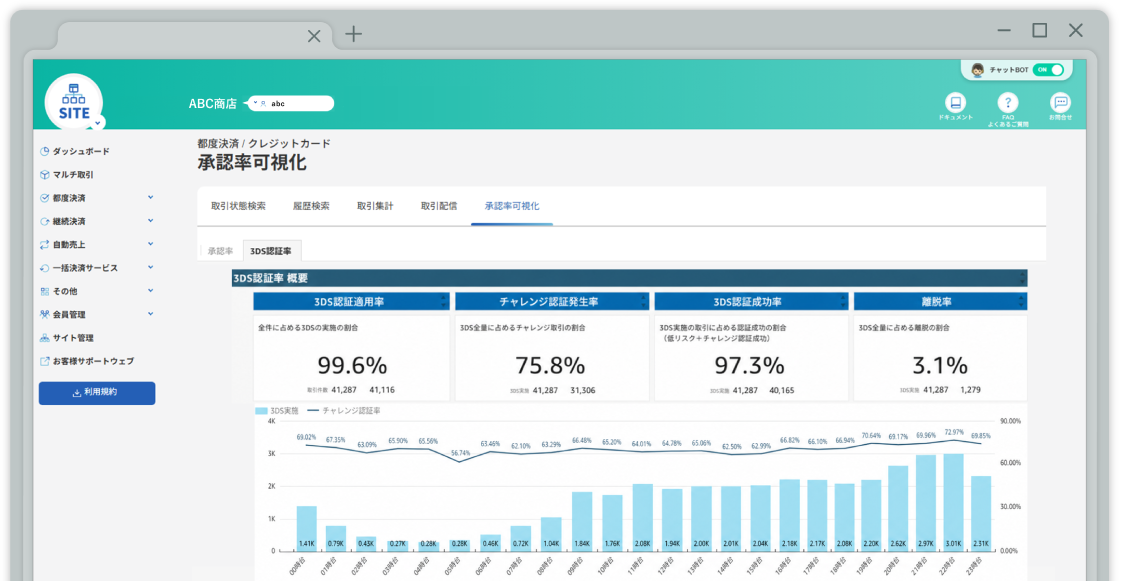Open the お問合せ chat bubble icon
Image resolution: width=1121 pixels, height=581 pixels.
pyautogui.click(x=1060, y=102)
